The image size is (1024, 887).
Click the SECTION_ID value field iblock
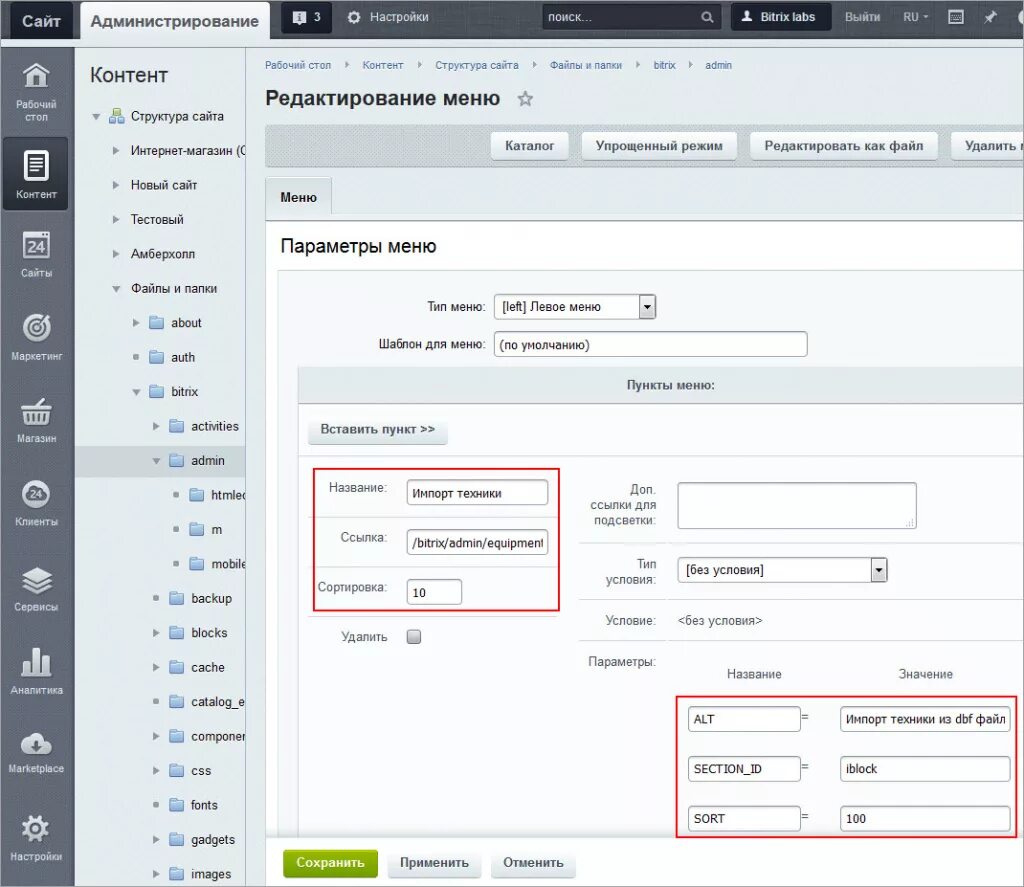click(925, 769)
